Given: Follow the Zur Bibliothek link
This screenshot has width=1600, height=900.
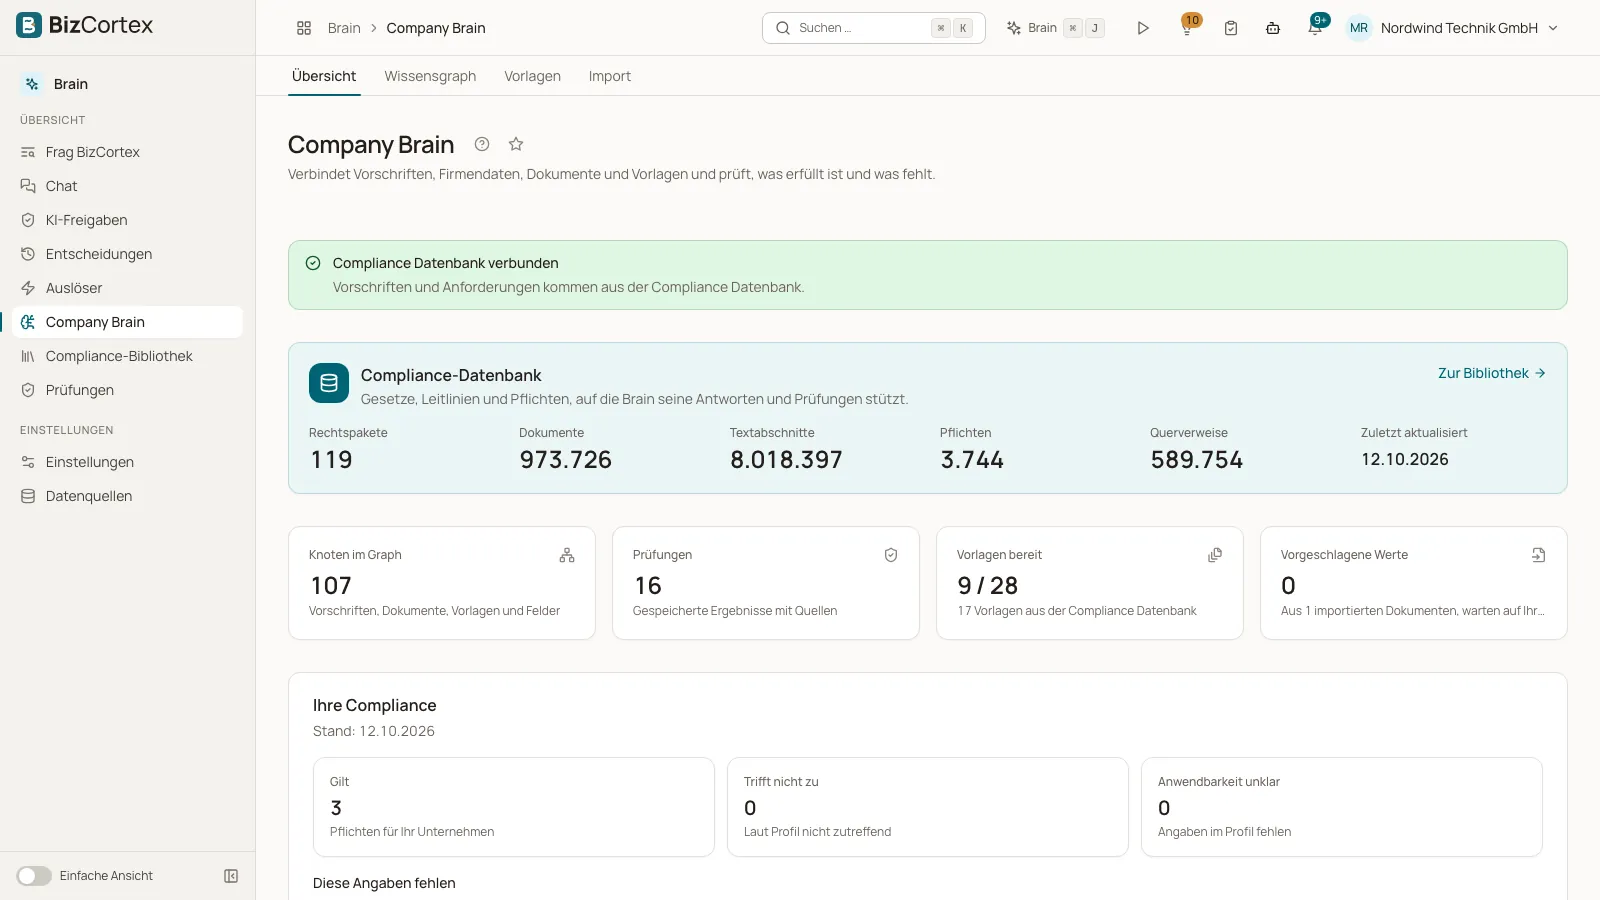Looking at the screenshot, I should coord(1492,373).
